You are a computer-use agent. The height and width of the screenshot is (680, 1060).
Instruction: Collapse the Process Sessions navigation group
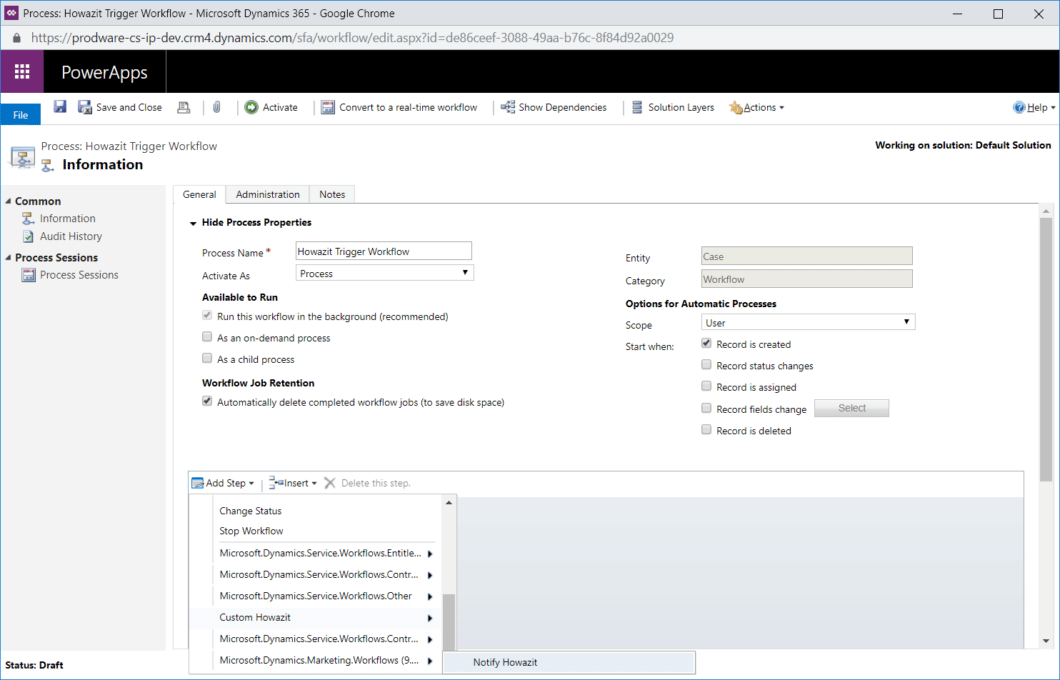point(8,257)
